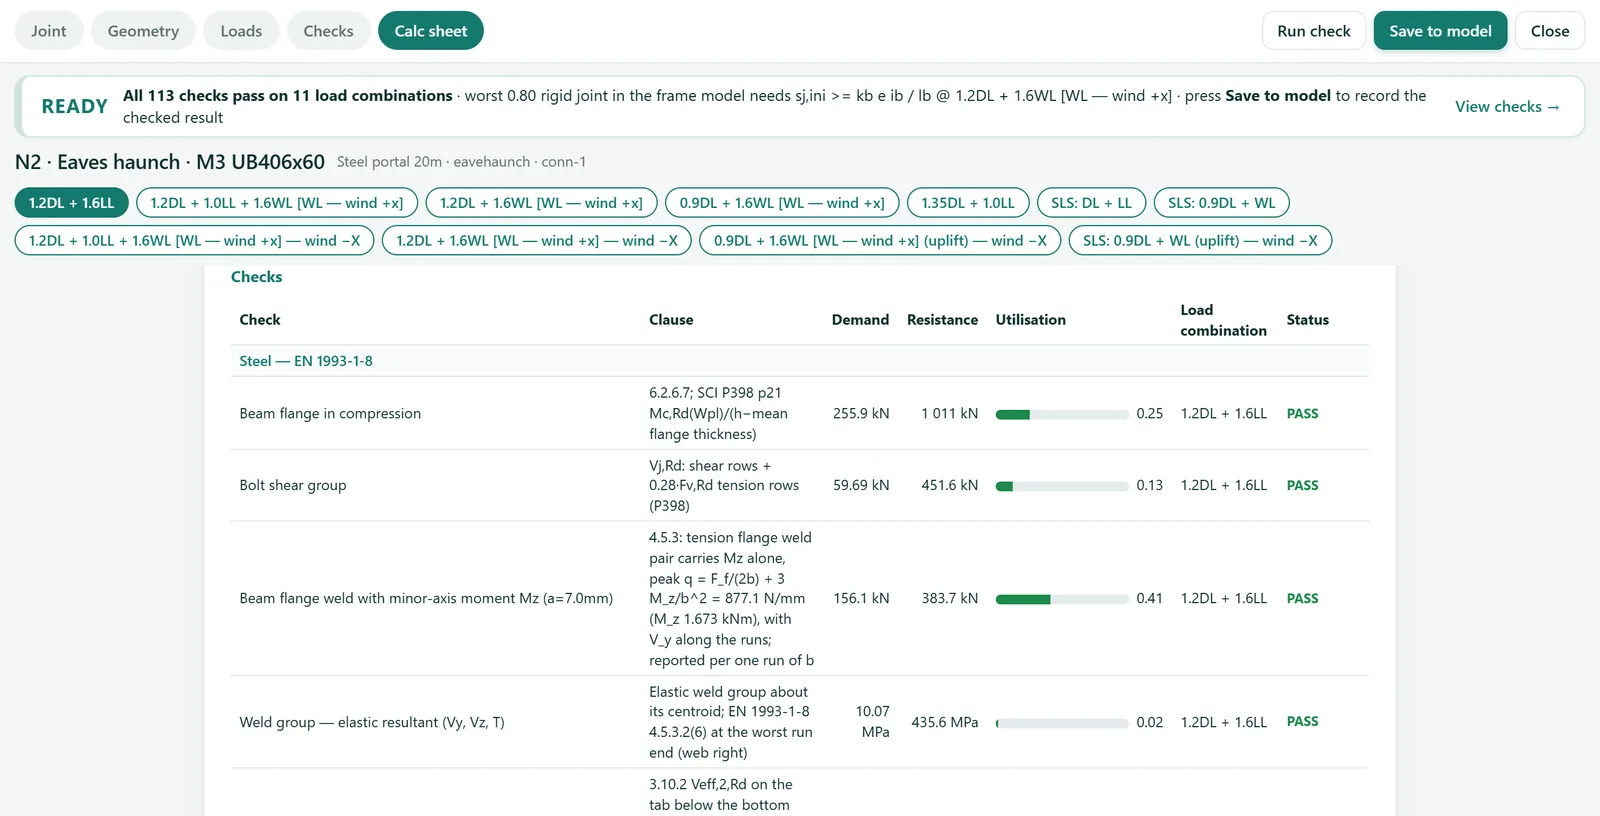Click the 0.13 utilisation bar
Image resolution: width=1600 pixels, height=816 pixels.
pyautogui.click(x=1062, y=486)
